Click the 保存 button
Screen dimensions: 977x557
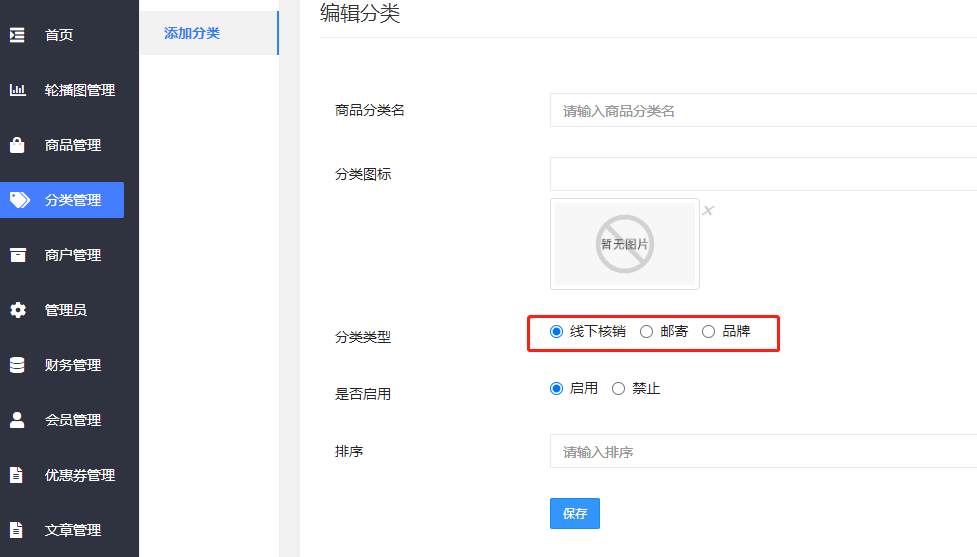pos(574,513)
